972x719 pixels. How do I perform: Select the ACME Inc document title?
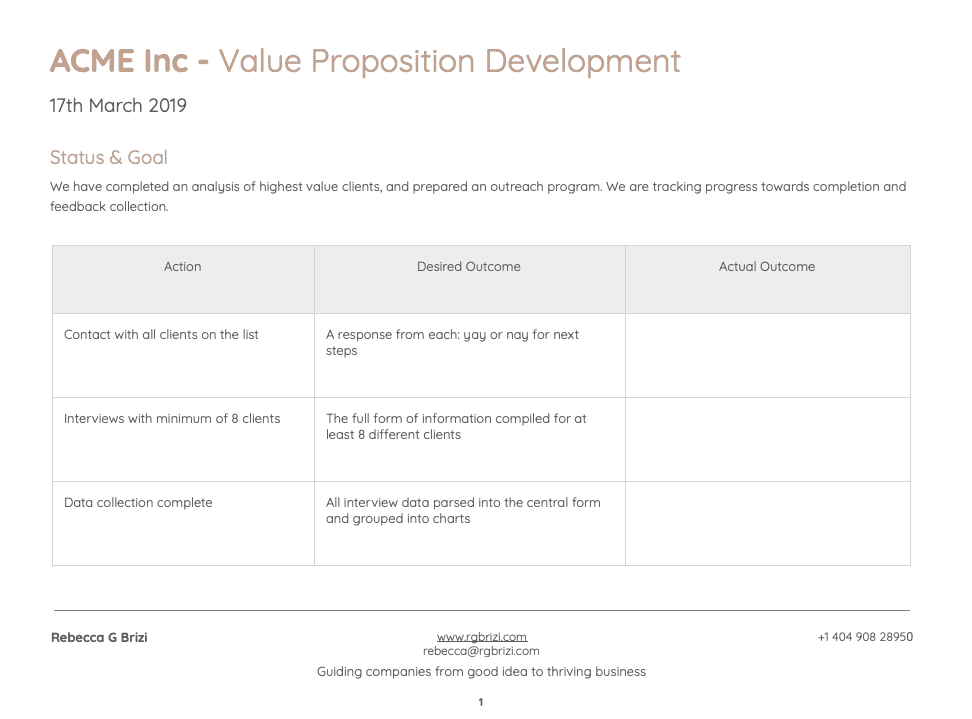click(x=365, y=61)
